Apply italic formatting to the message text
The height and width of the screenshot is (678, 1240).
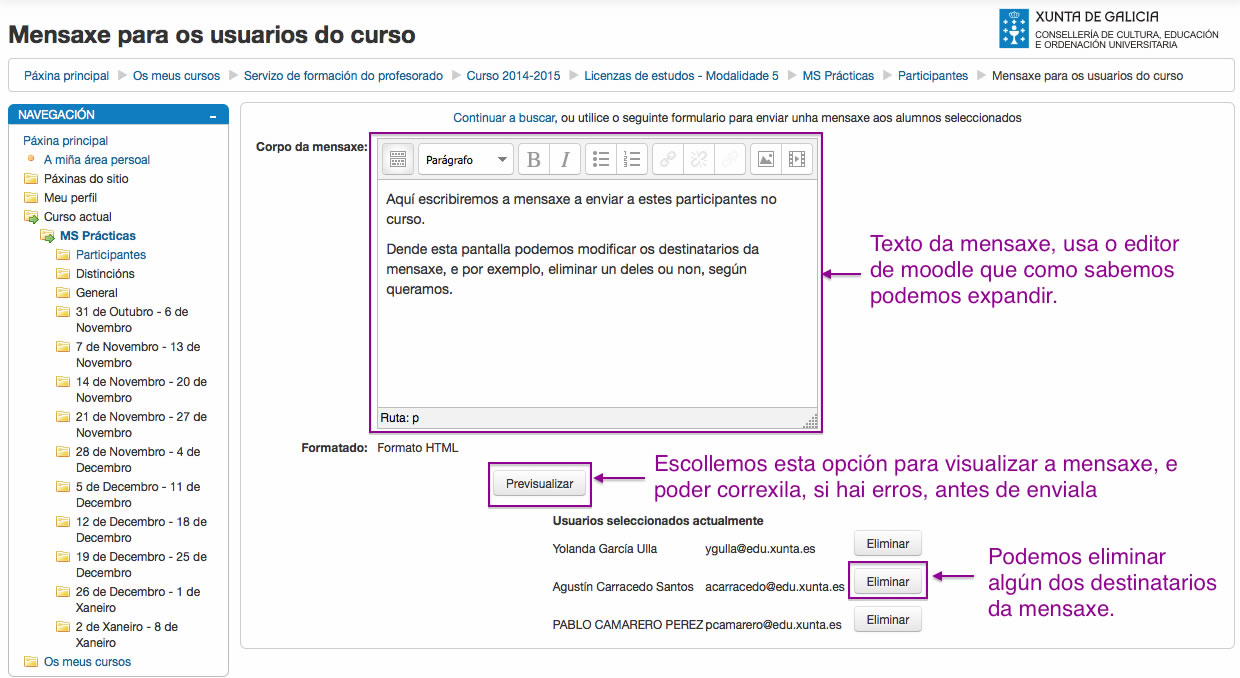click(x=564, y=158)
